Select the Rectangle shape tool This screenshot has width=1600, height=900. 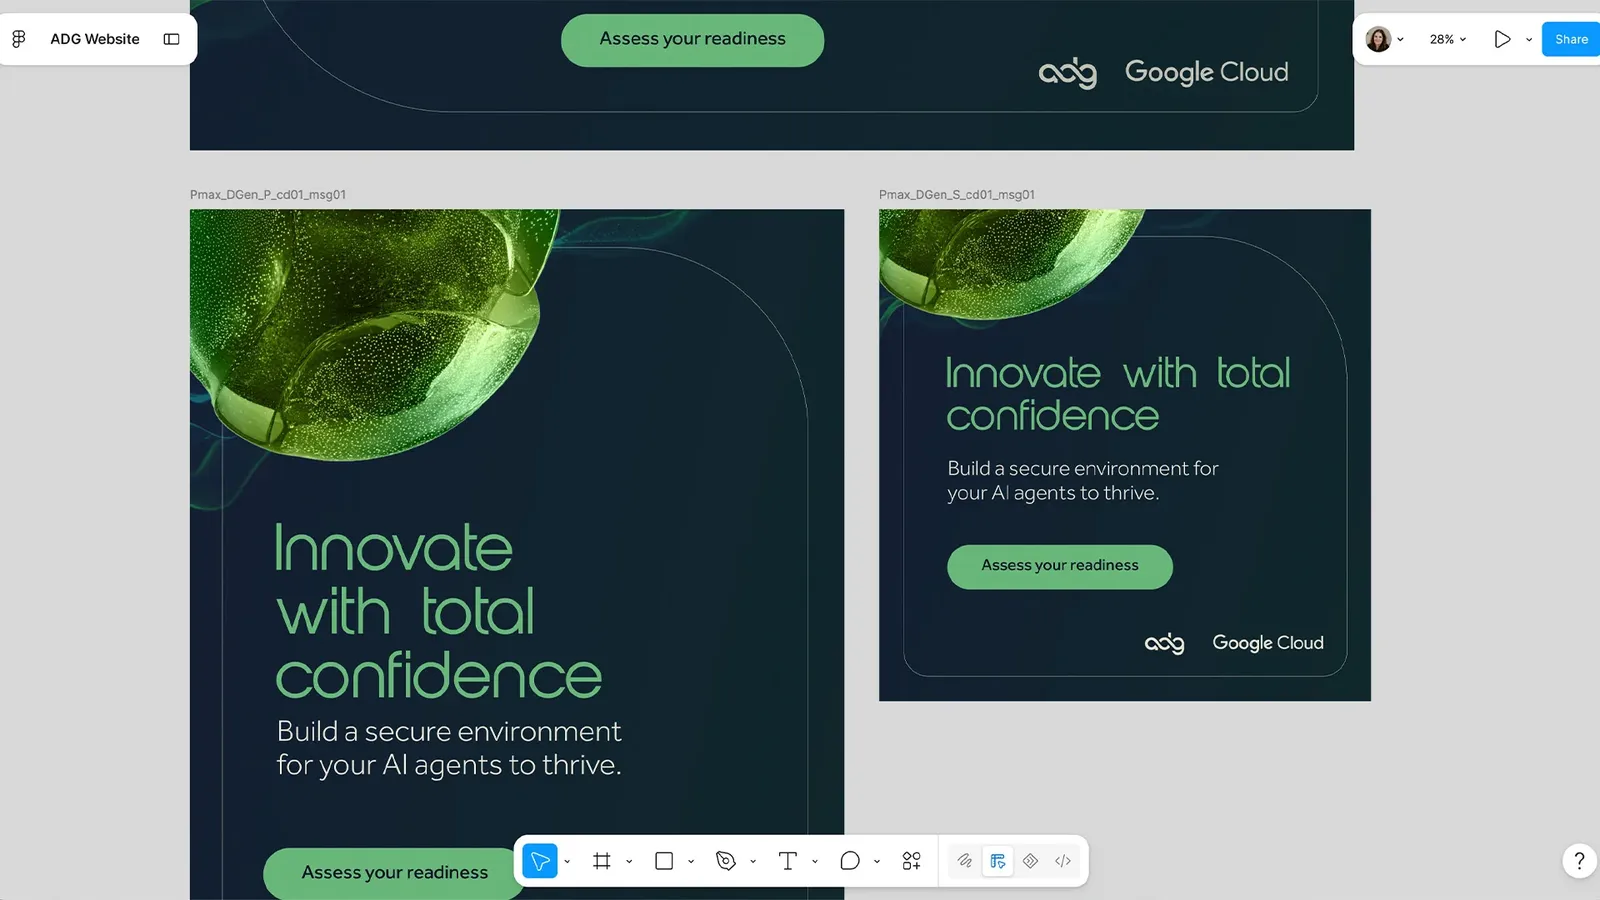[664, 861]
